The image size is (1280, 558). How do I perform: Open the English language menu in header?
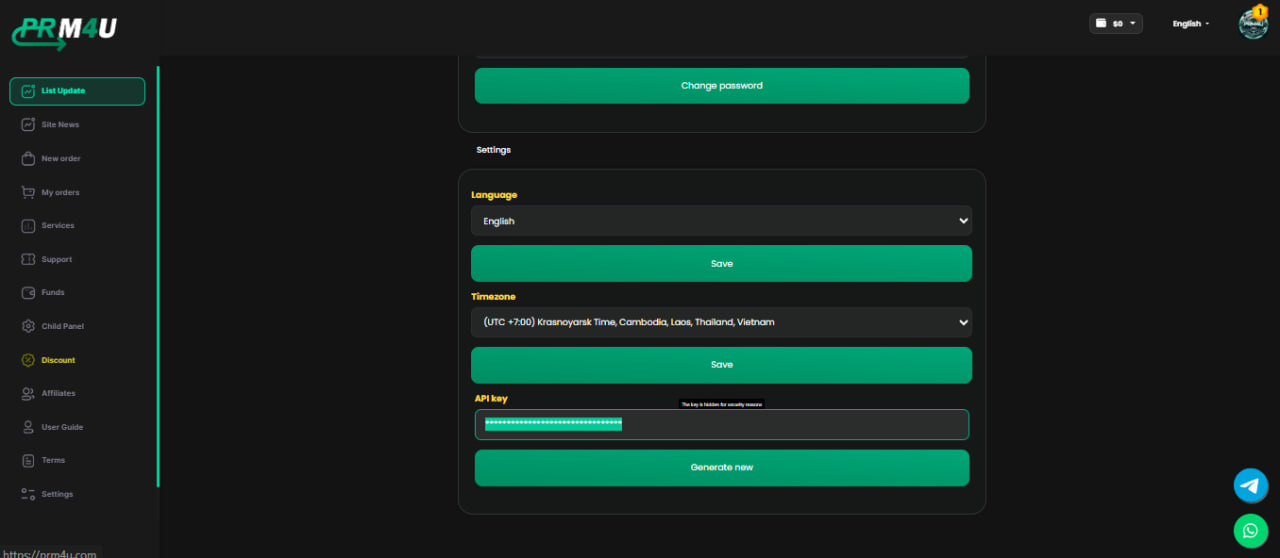pos(1190,24)
